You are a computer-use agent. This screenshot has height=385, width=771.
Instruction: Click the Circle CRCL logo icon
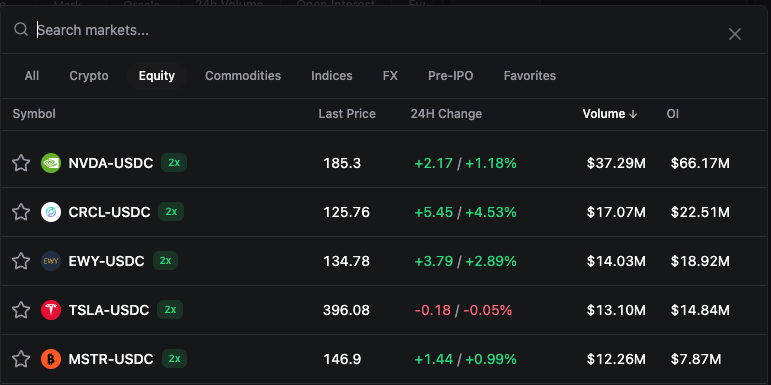[51, 212]
